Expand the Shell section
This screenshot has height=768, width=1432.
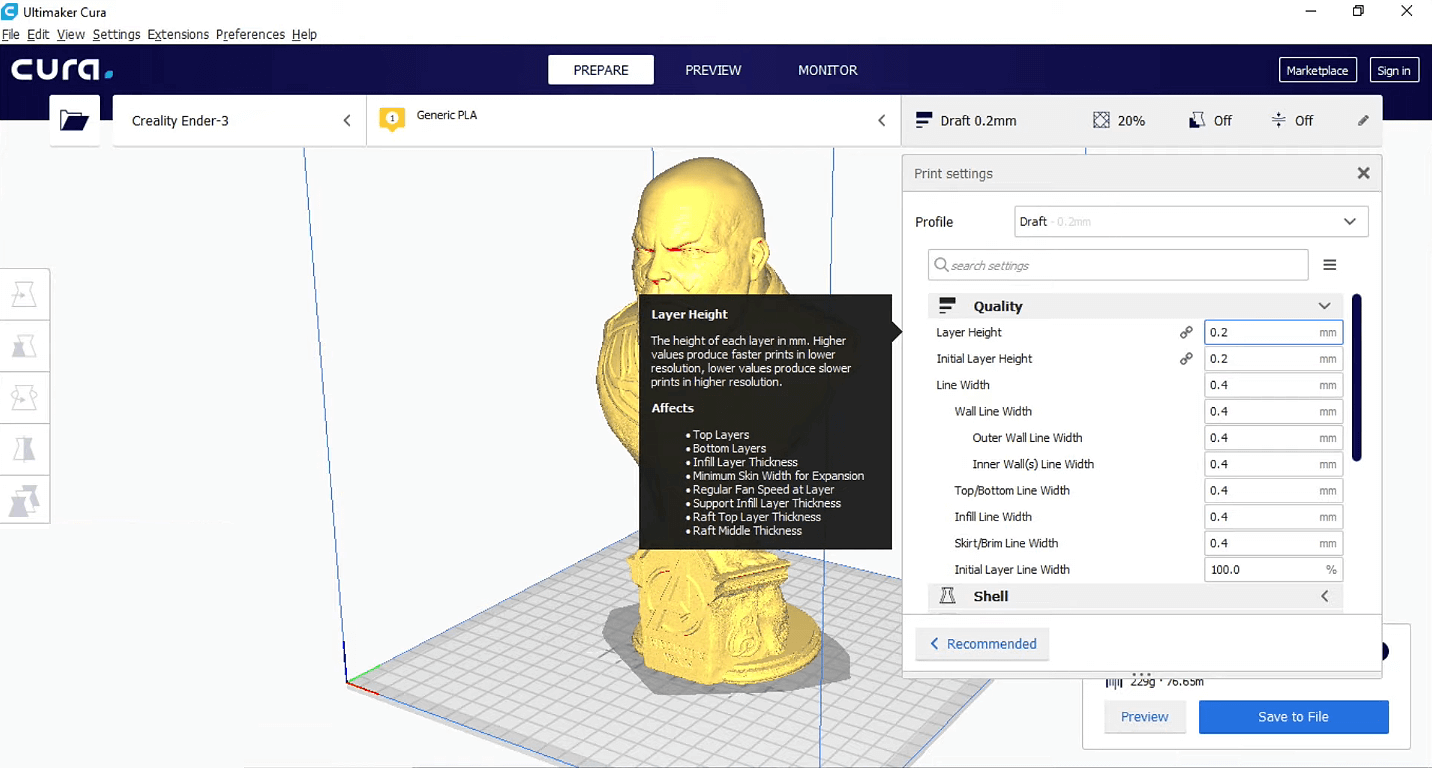click(x=1324, y=596)
